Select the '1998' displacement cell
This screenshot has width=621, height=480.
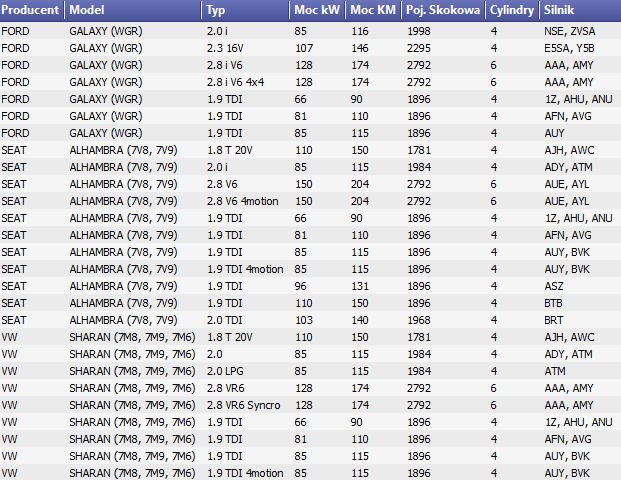pyautogui.click(x=419, y=31)
